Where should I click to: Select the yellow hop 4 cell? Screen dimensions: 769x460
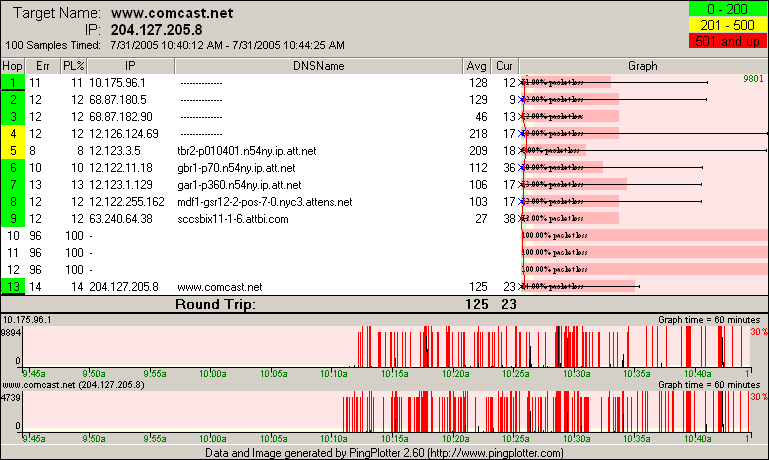point(13,133)
